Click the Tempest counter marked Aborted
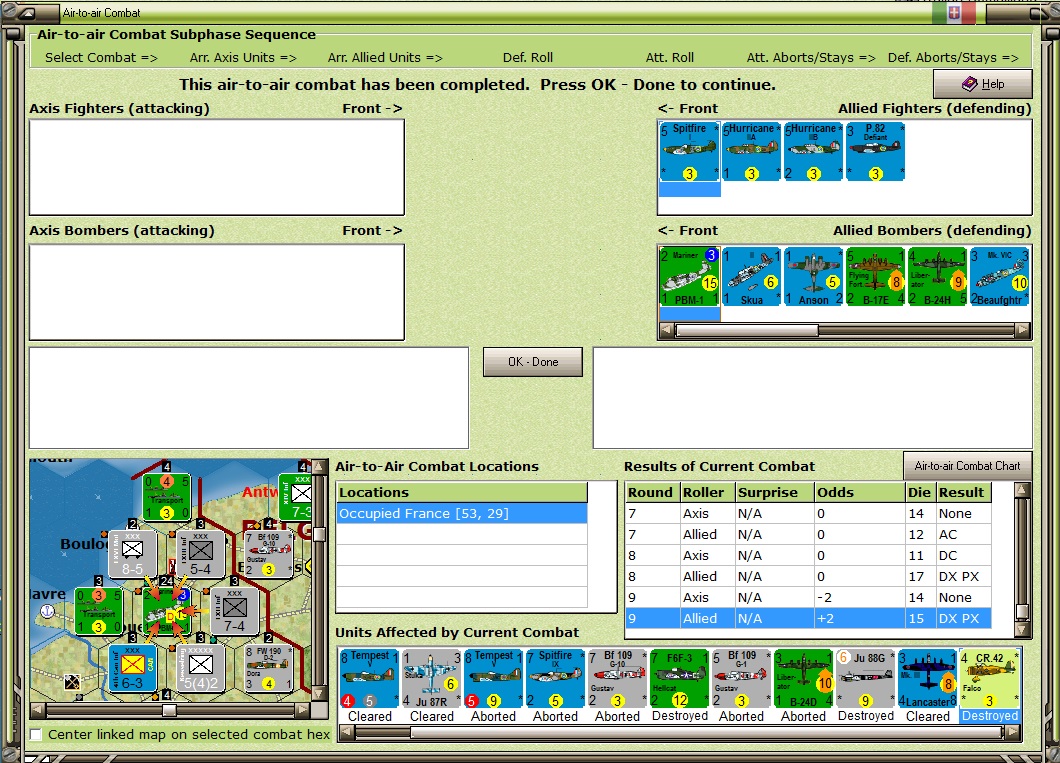This screenshot has height=763, width=1060. tap(493, 679)
